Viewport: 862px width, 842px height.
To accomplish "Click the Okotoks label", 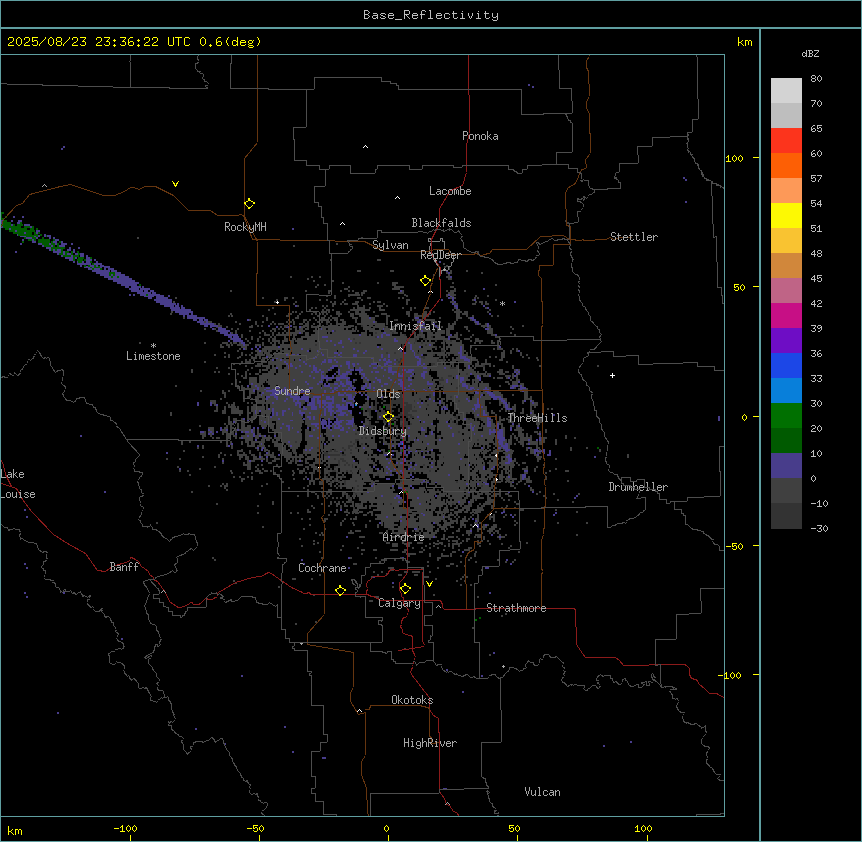I will pyautogui.click(x=412, y=700).
